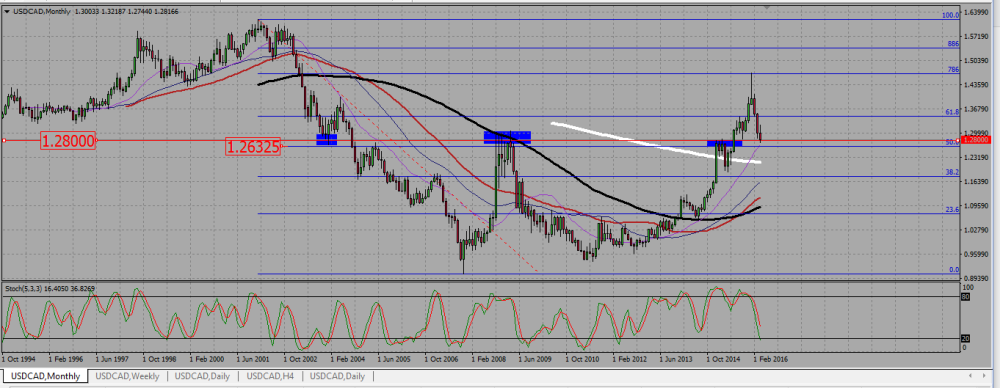Select the blue rectangle near late 2014 candles
Image resolution: width=1000 pixels, height=388 pixels.
pos(724,144)
